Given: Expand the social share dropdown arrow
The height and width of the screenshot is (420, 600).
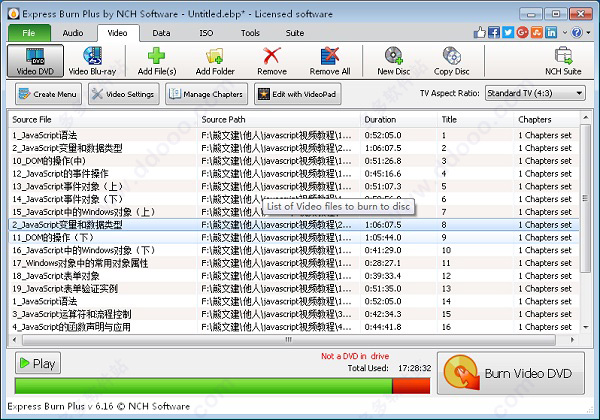Looking at the screenshot, I should [564, 33].
